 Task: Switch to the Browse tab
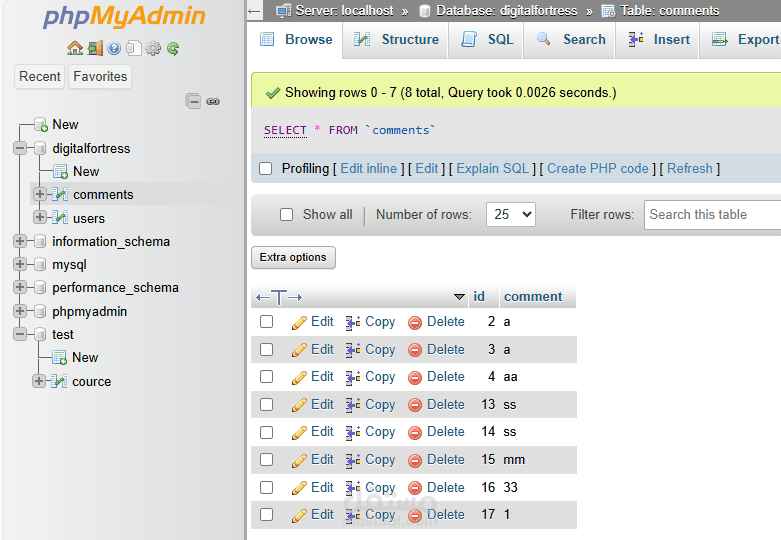pos(295,40)
